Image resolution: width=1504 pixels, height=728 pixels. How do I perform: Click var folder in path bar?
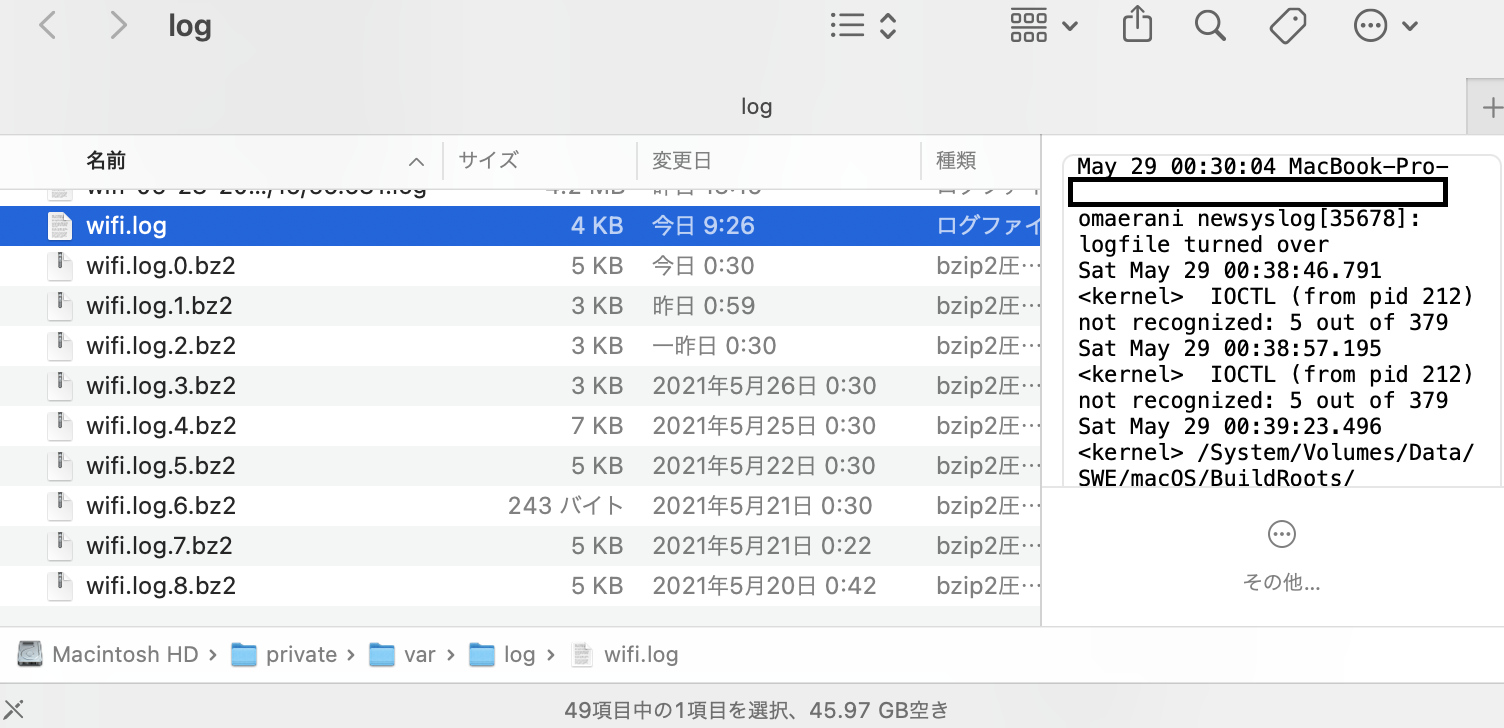pos(419,655)
